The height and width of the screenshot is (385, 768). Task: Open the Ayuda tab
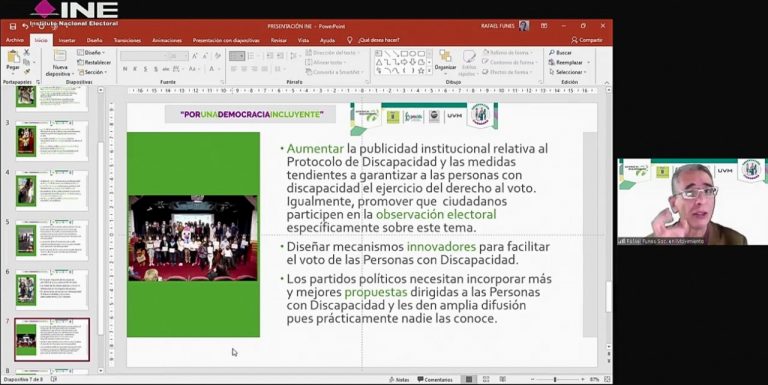tap(327, 40)
